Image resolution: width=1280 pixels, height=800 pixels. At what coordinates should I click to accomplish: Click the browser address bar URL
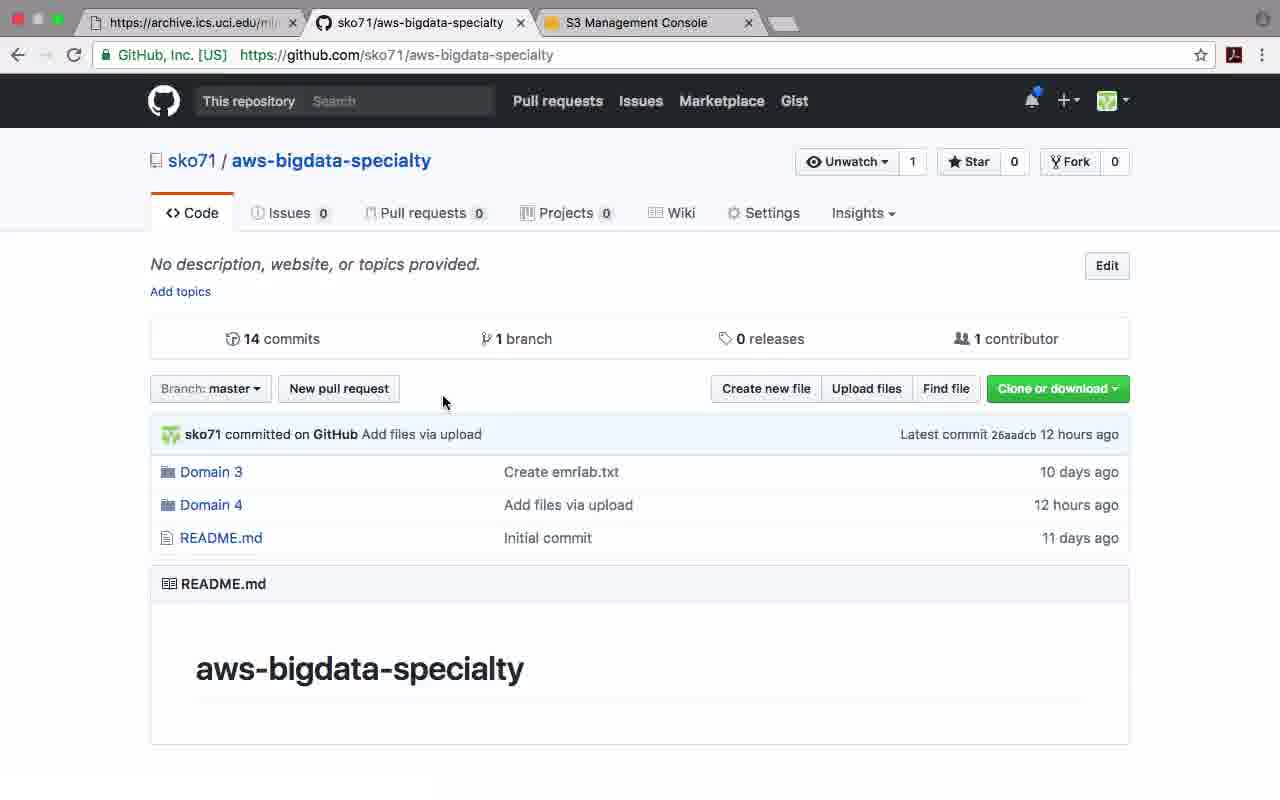tap(397, 55)
